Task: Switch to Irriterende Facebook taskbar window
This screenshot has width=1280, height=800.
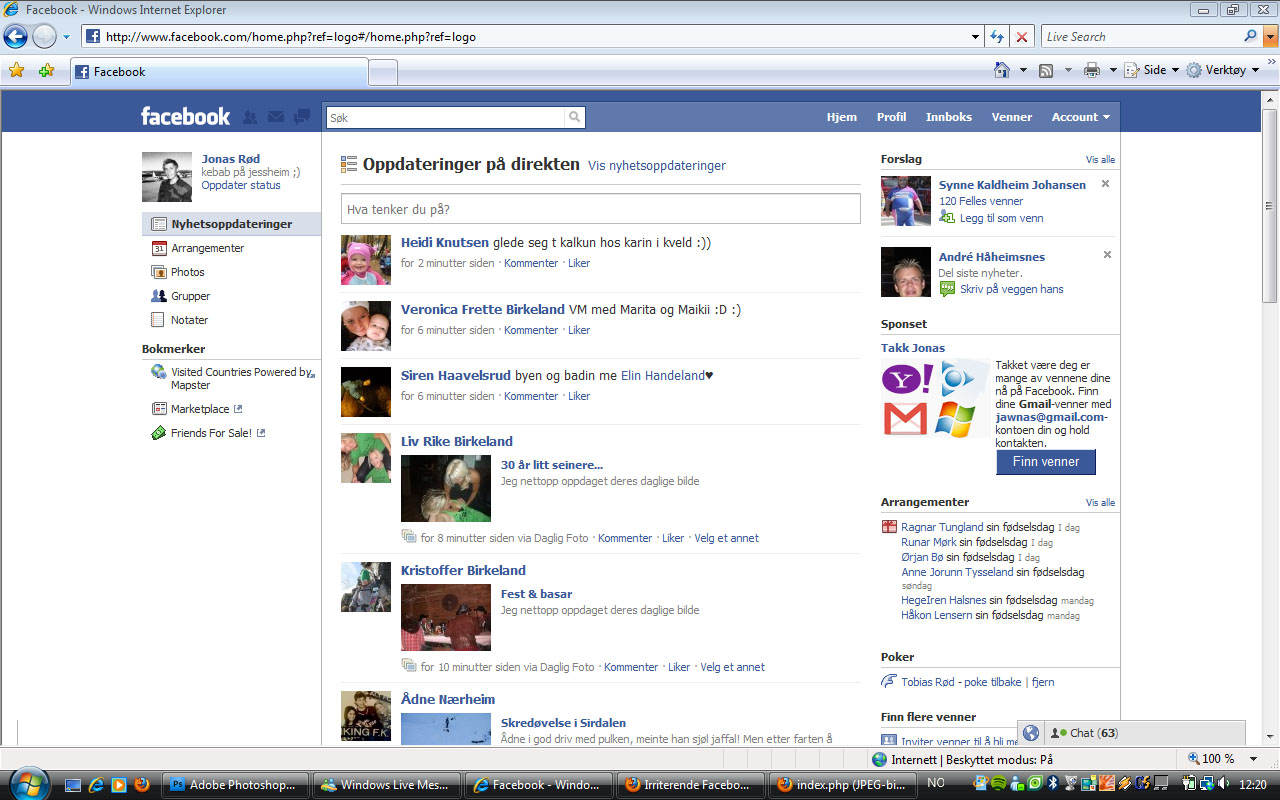Action: pyautogui.click(x=692, y=785)
